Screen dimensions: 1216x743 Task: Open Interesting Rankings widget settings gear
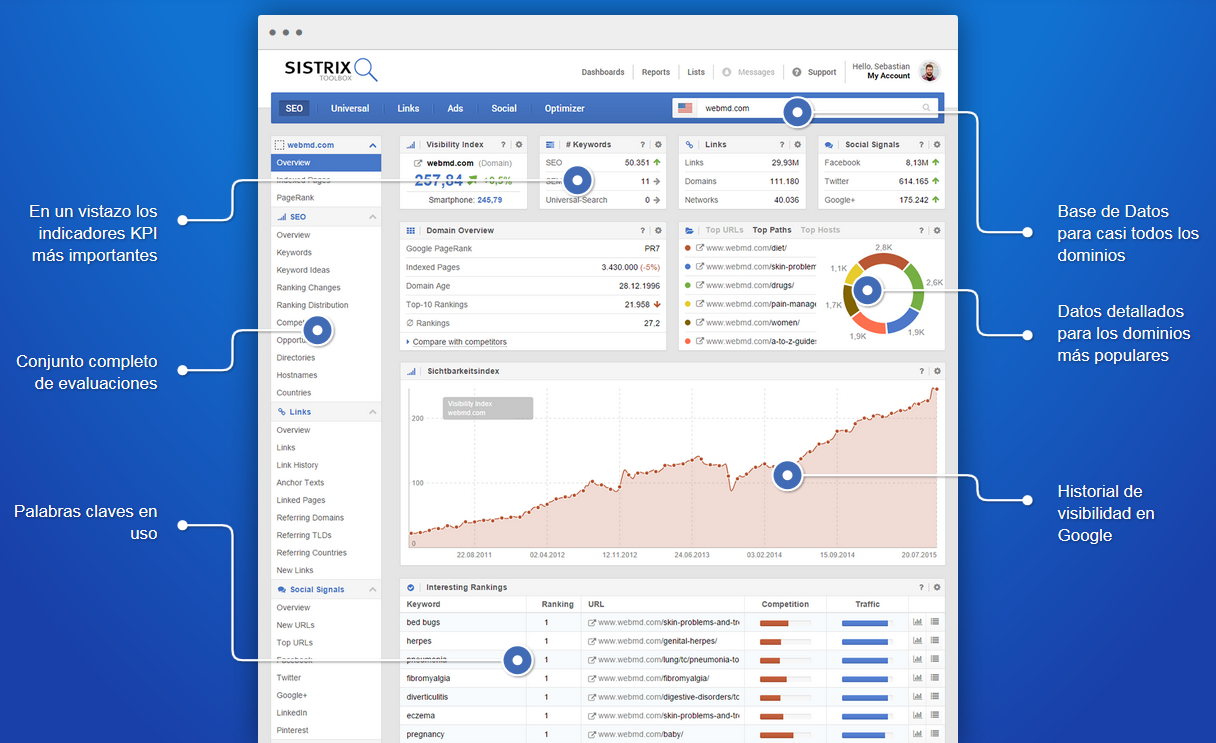937,587
